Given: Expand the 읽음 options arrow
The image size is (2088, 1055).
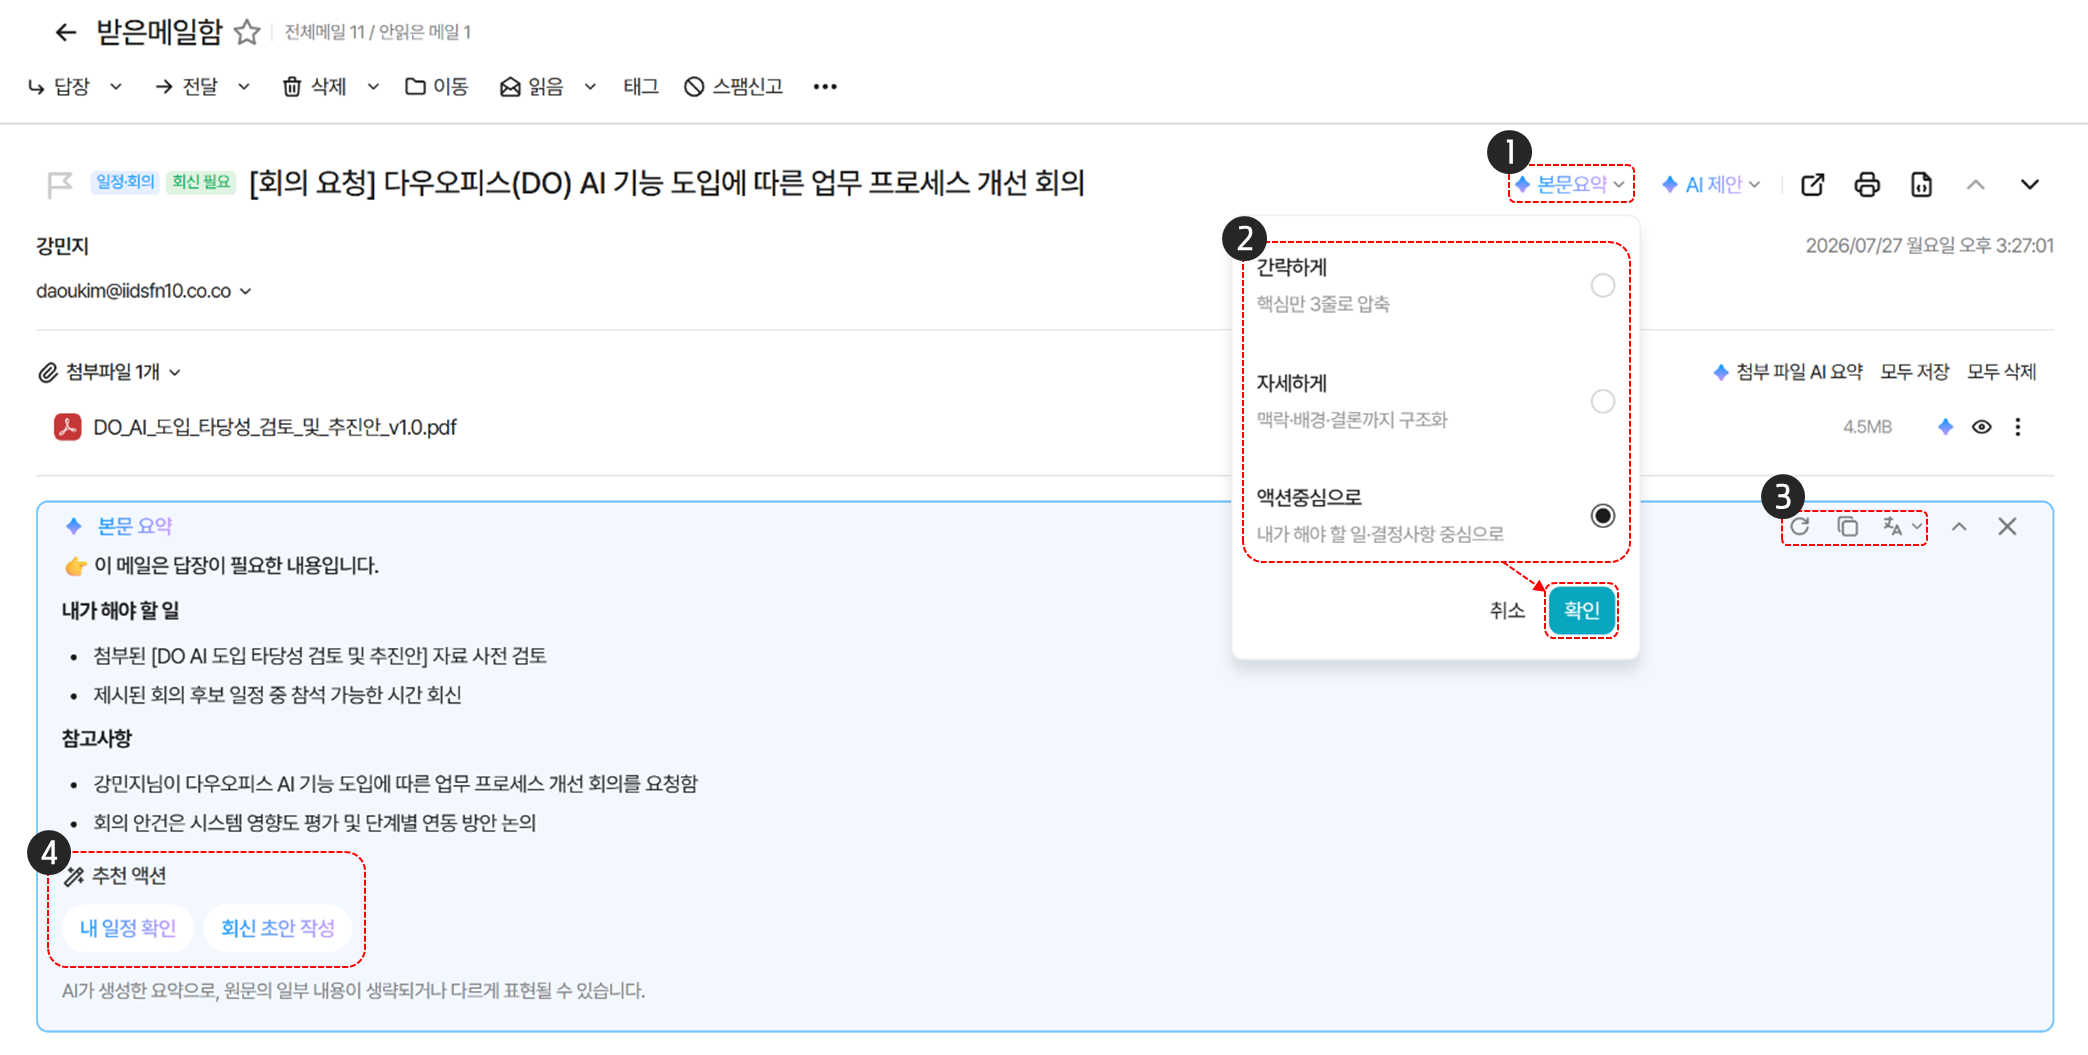Looking at the screenshot, I should click(590, 87).
